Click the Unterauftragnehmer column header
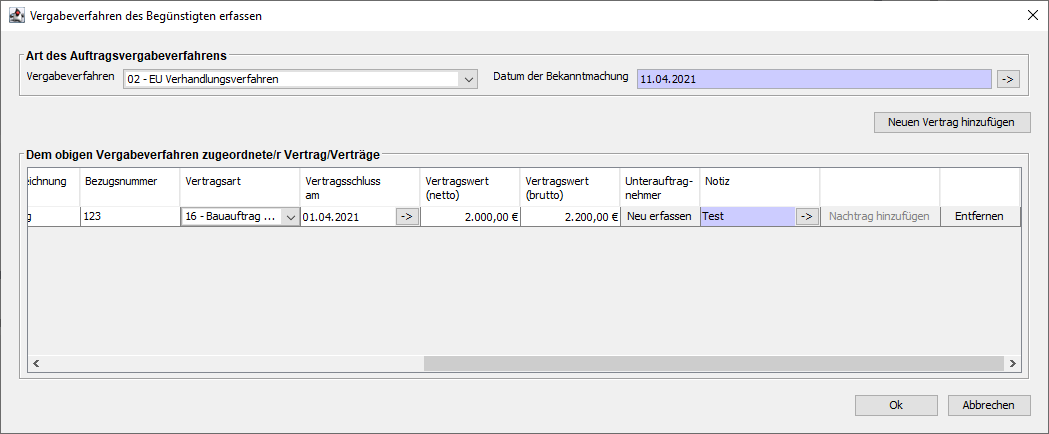This screenshot has height=434, width=1049. (660, 187)
